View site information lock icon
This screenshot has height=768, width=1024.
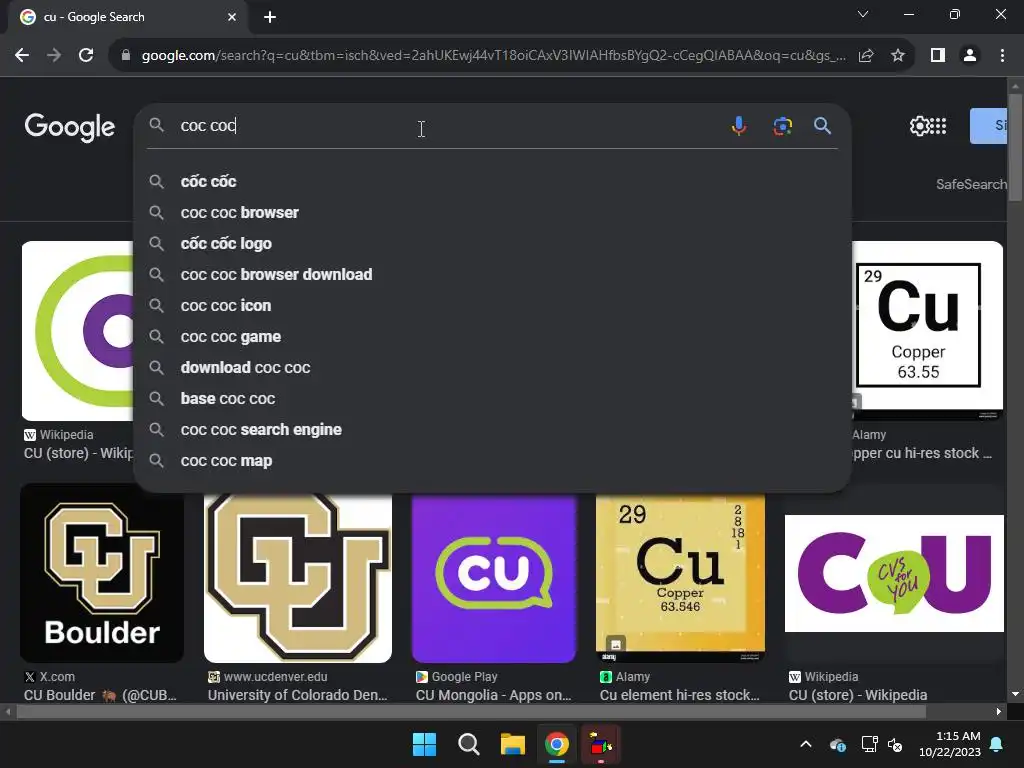click(x=126, y=56)
